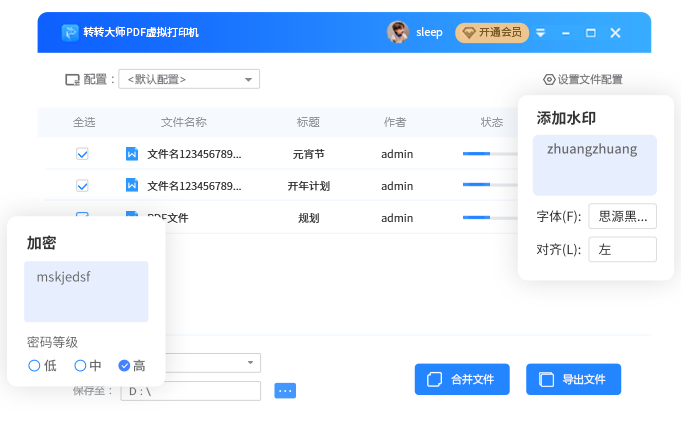Click the 作者 column header

[395, 122]
